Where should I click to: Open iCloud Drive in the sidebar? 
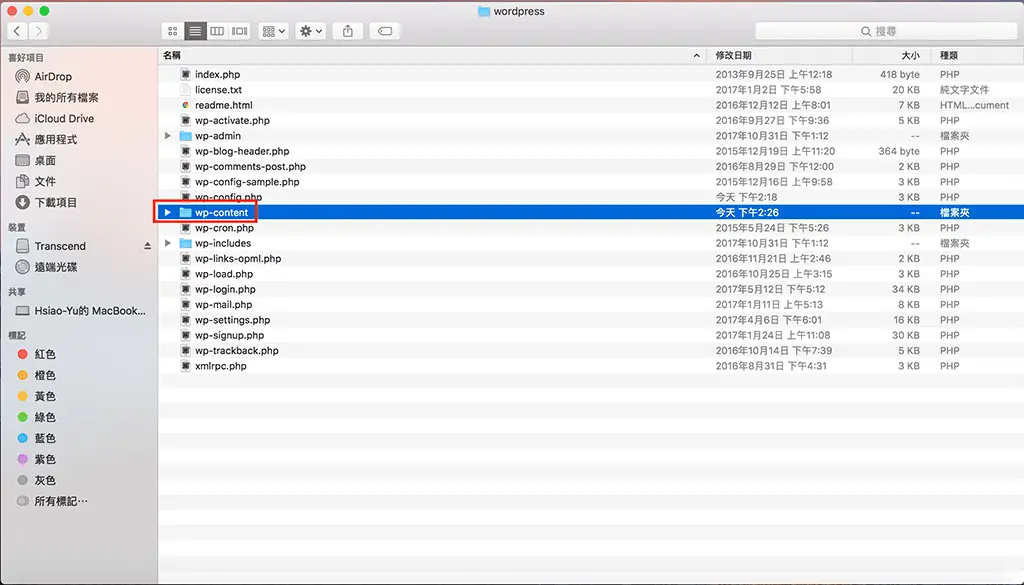tap(55, 118)
